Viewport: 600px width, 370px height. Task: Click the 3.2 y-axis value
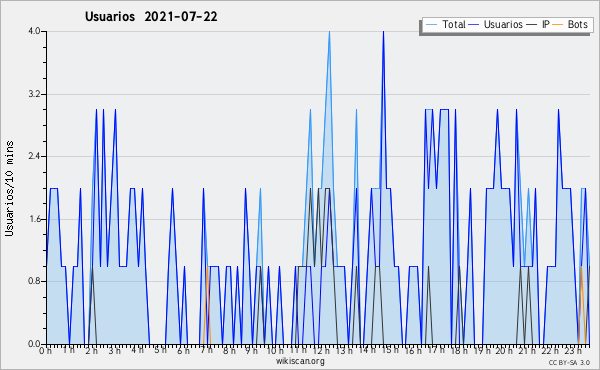click(x=34, y=94)
